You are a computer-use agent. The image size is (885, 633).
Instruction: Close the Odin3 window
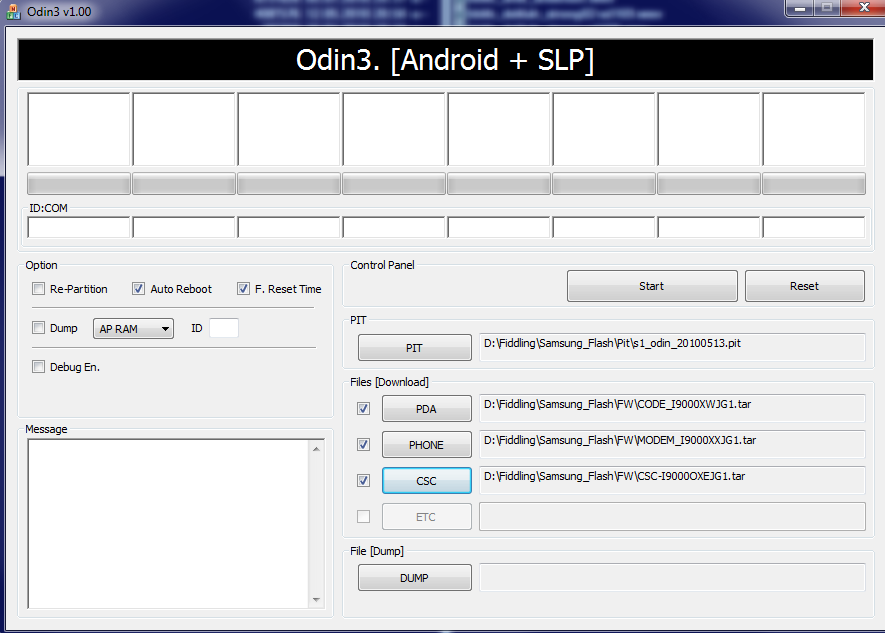click(x=863, y=8)
